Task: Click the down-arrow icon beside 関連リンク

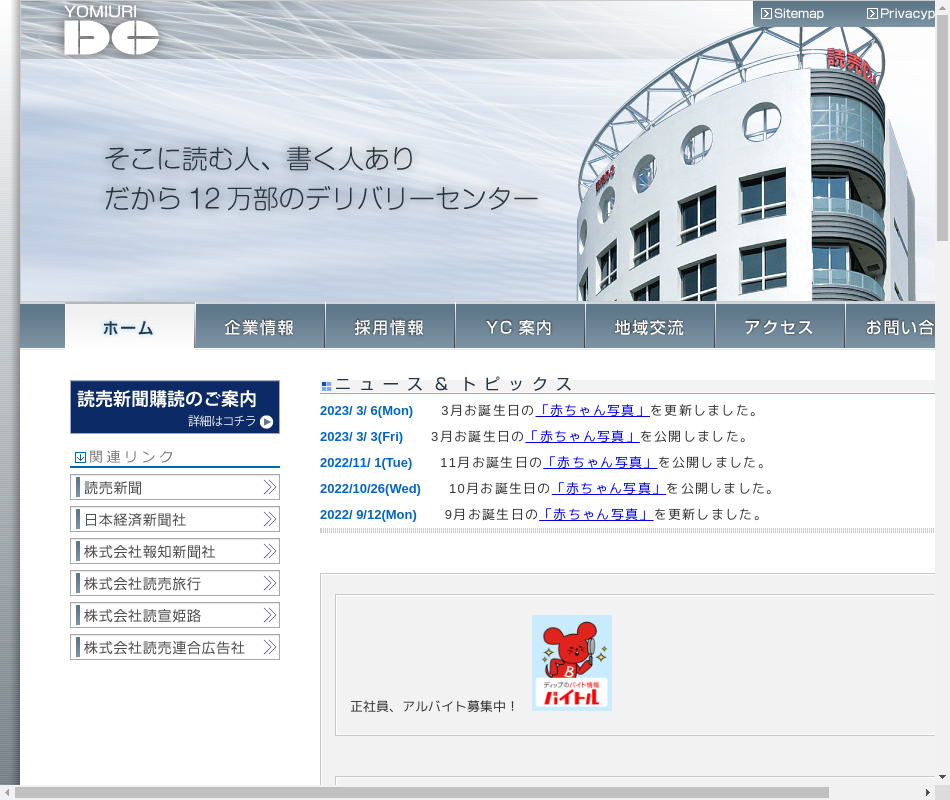Action: (80, 458)
